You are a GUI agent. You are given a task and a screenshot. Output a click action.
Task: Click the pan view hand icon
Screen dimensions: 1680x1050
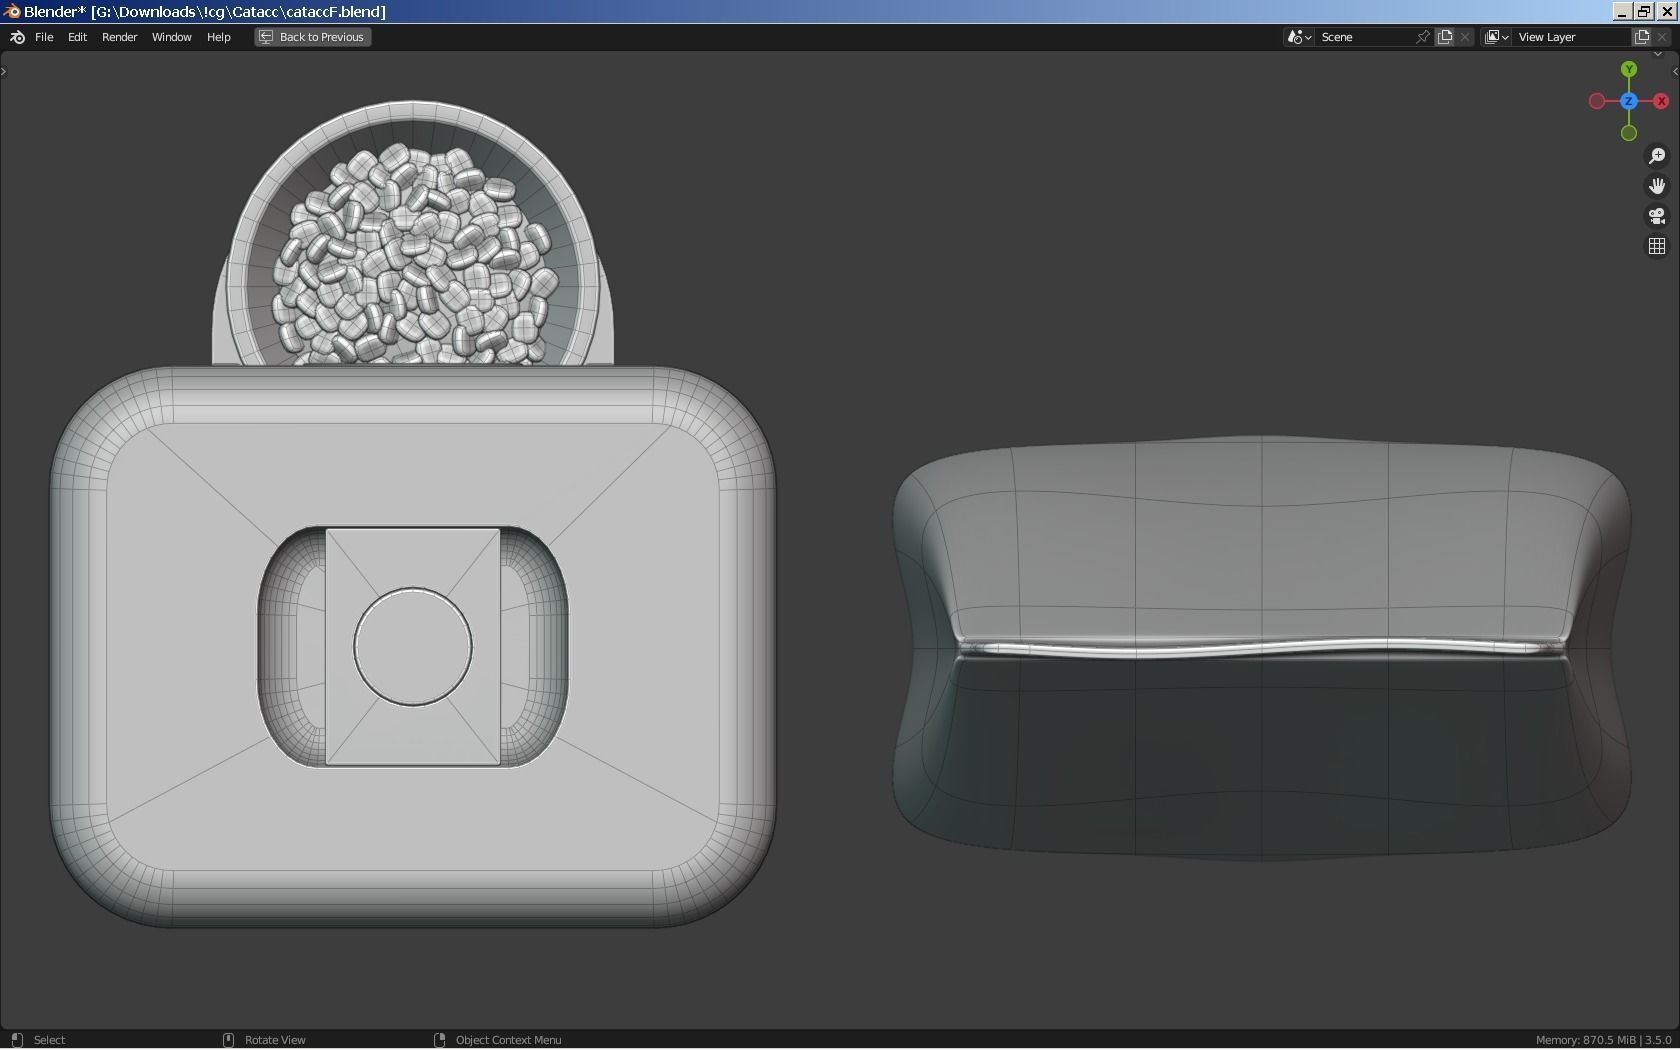click(x=1657, y=186)
